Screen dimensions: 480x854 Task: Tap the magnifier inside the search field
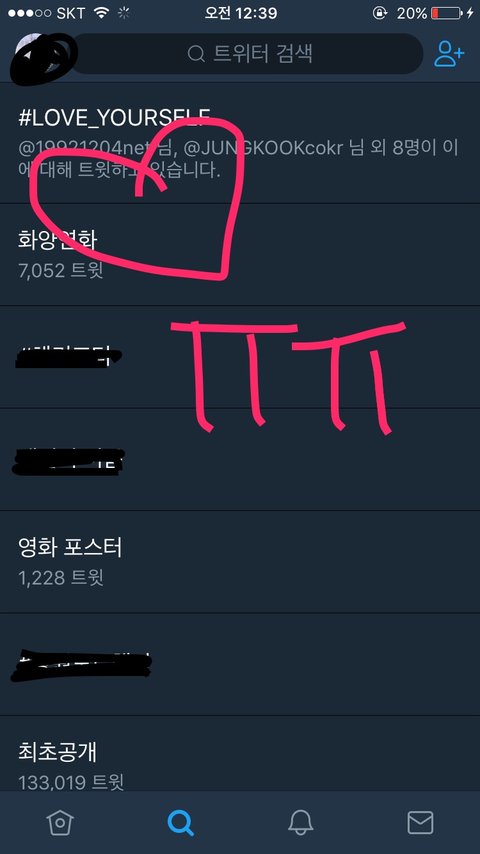(x=196, y=54)
